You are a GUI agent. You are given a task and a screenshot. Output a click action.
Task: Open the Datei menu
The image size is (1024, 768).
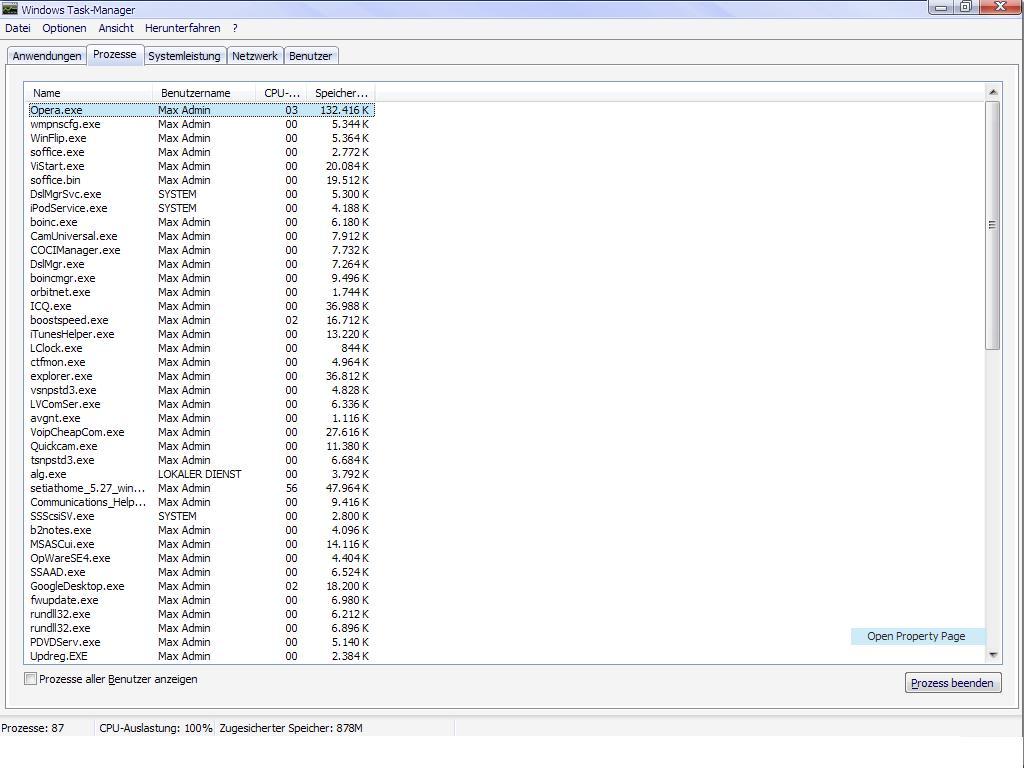pos(18,28)
